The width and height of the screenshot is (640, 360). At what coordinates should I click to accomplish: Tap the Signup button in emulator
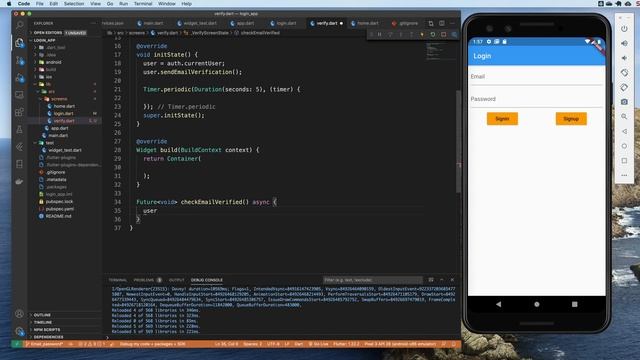pyautogui.click(x=571, y=119)
